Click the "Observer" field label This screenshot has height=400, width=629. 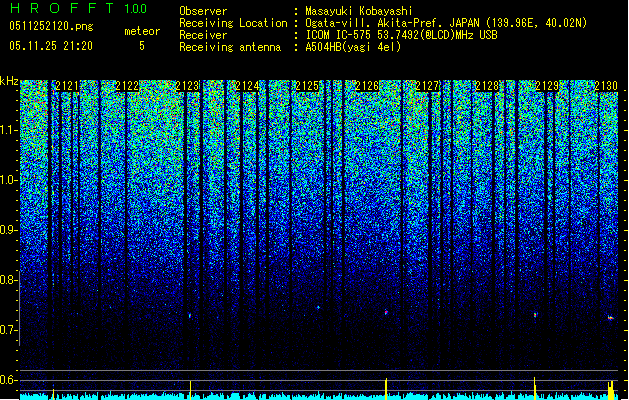pos(203,11)
